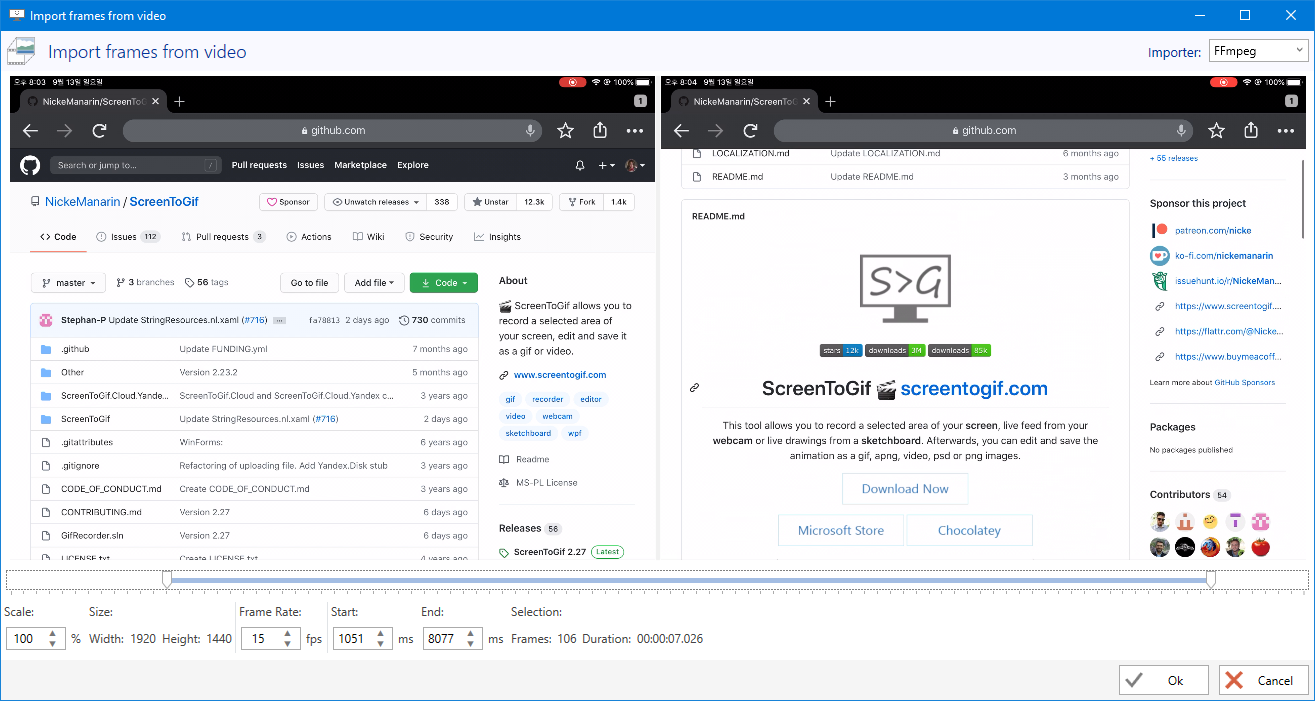The width and height of the screenshot is (1315, 701).
Task: Click the left range slider handle
Action: click(167, 578)
